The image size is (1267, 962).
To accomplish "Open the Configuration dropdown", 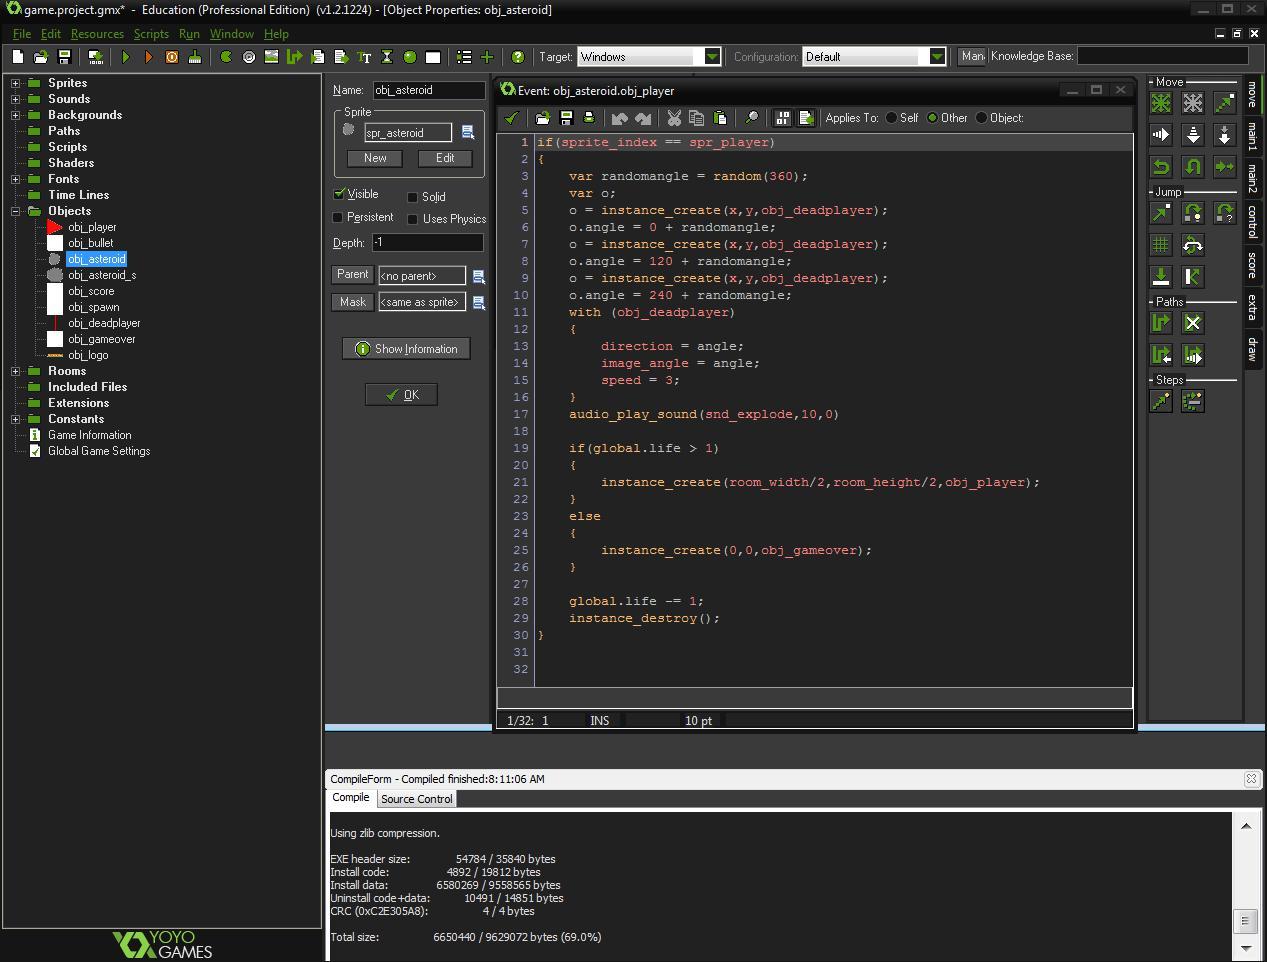I will (x=936, y=57).
